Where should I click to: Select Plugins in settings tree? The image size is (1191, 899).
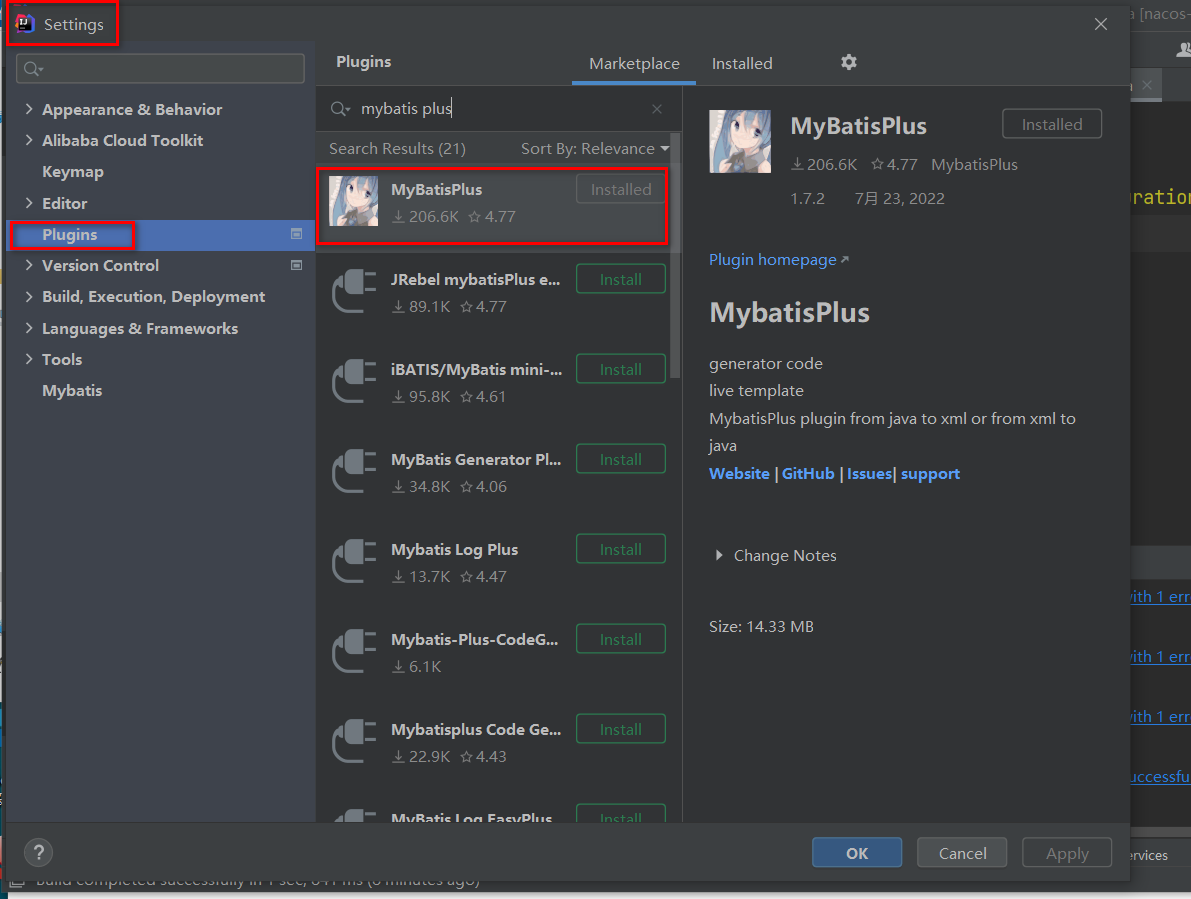click(x=160, y=235)
